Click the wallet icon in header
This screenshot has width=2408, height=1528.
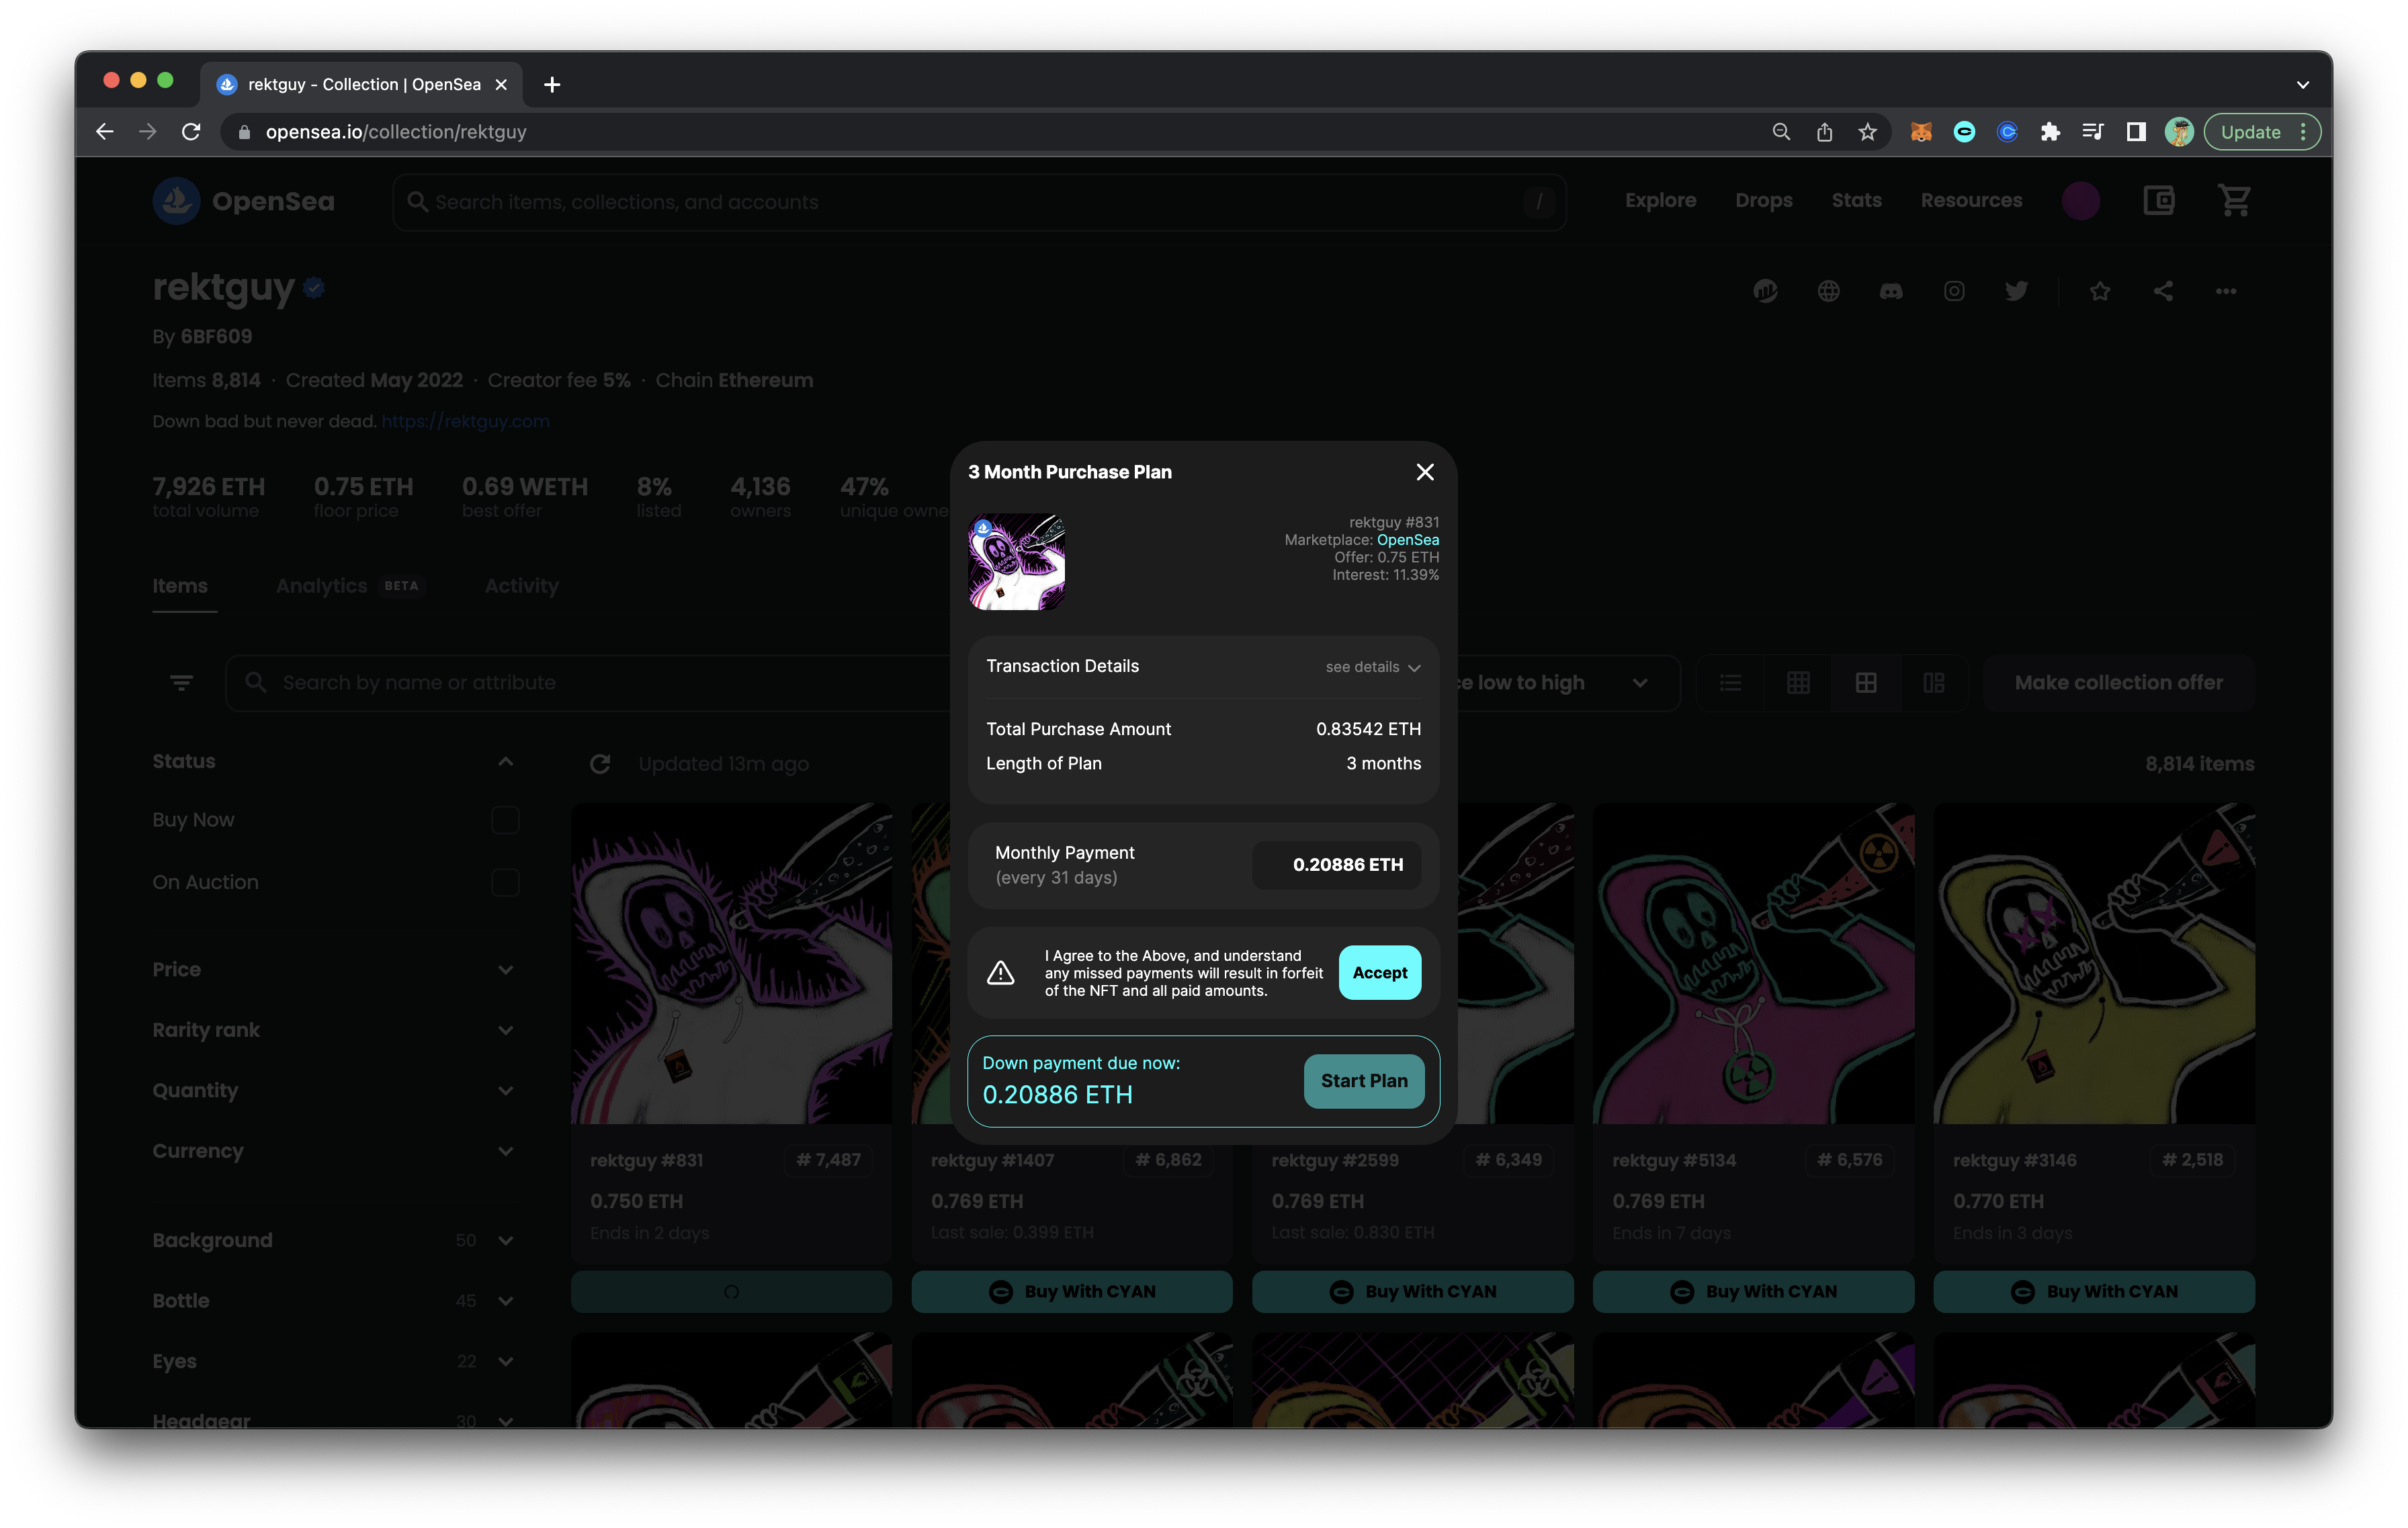click(x=2158, y=201)
